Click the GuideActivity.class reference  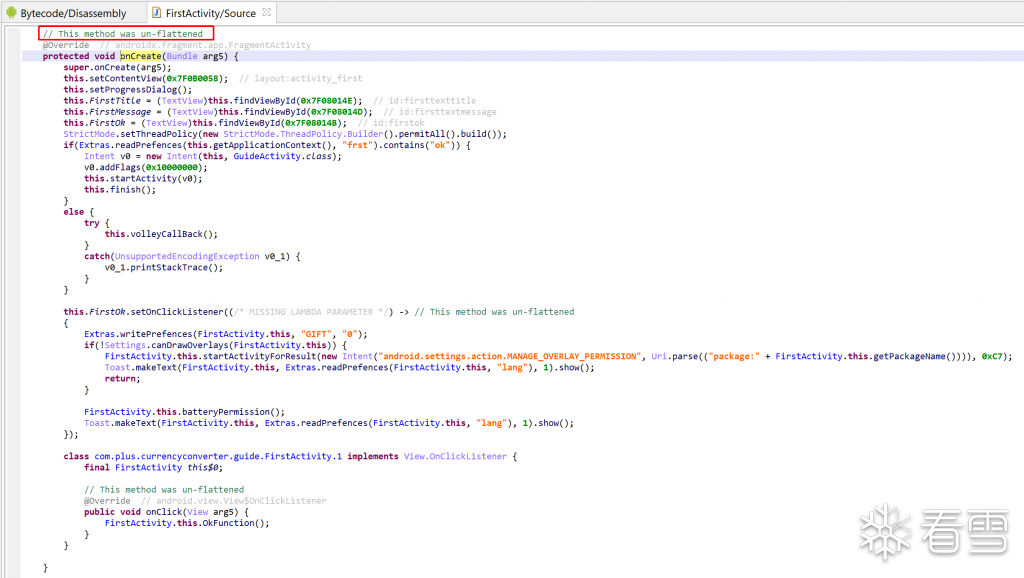click(286, 156)
